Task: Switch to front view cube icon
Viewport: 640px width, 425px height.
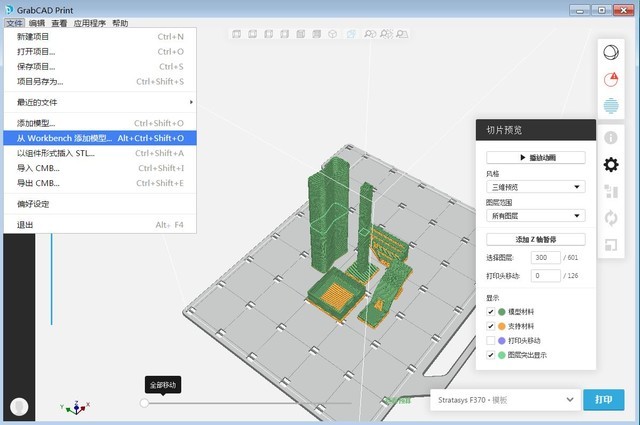Action: (x=236, y=34)
